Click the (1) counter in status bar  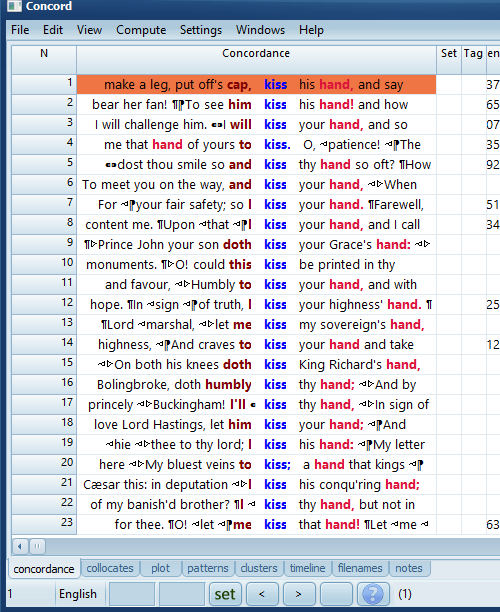(x=404, y=594)
